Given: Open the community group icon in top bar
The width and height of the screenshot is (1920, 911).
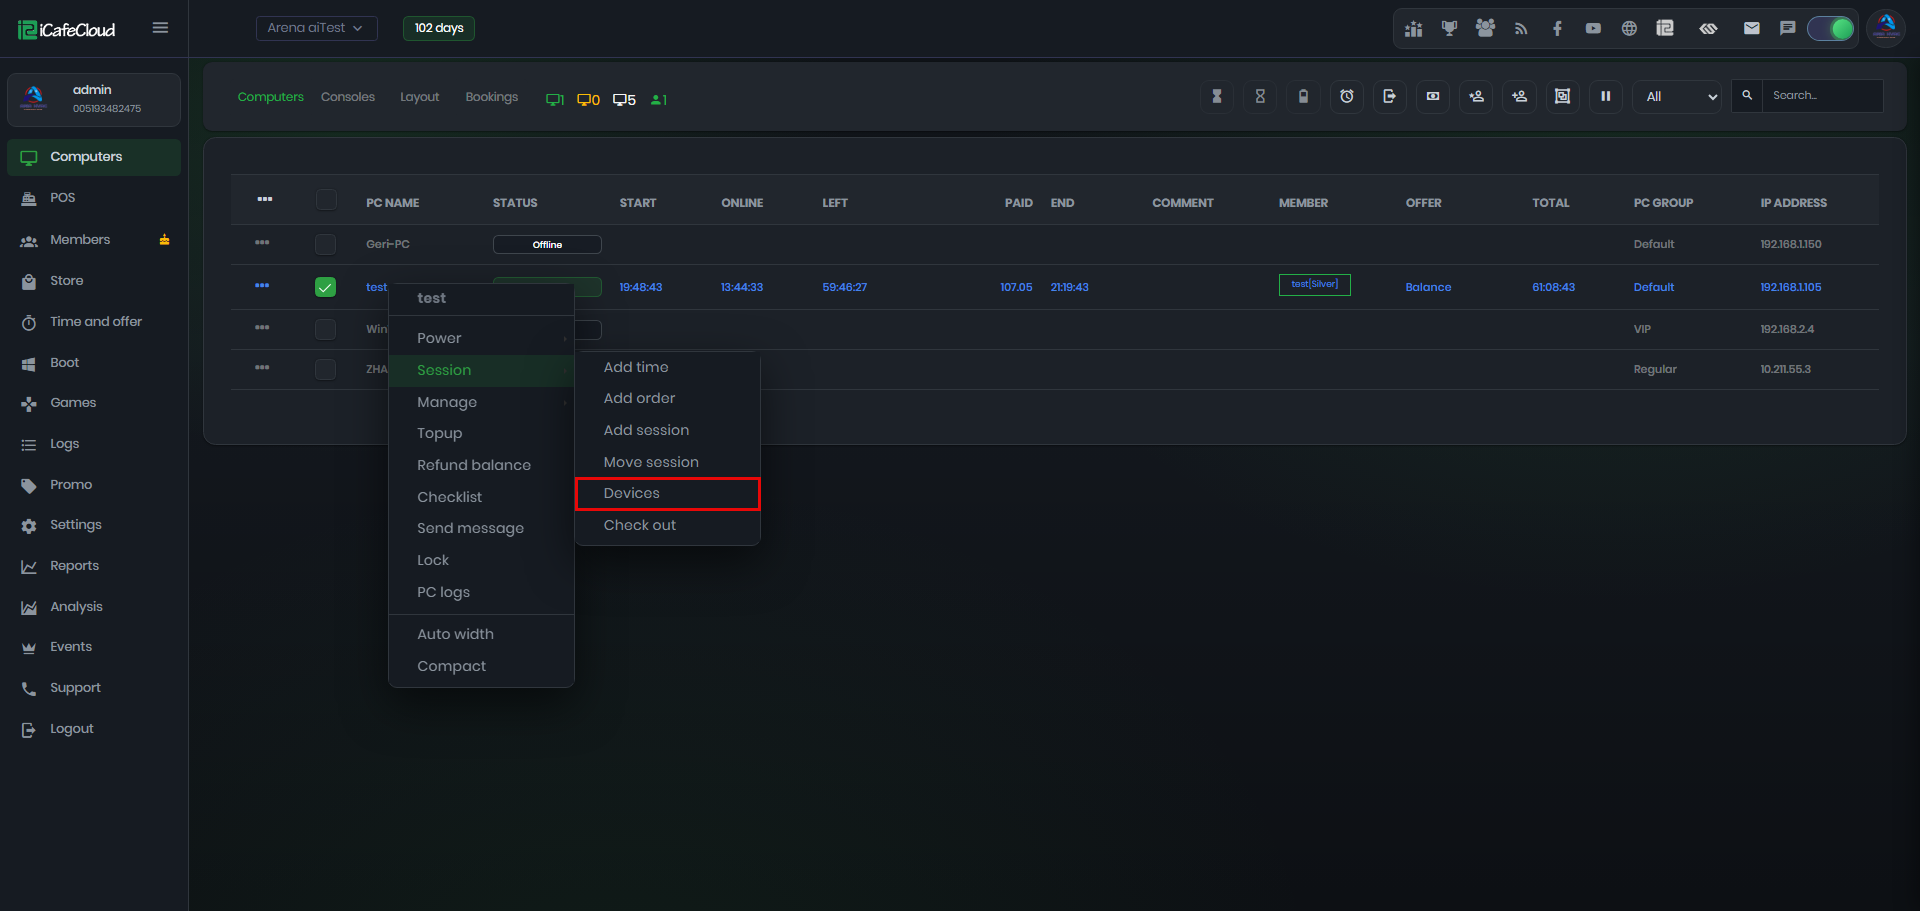Looking at the screenshot, I should tap(1485, 29).
